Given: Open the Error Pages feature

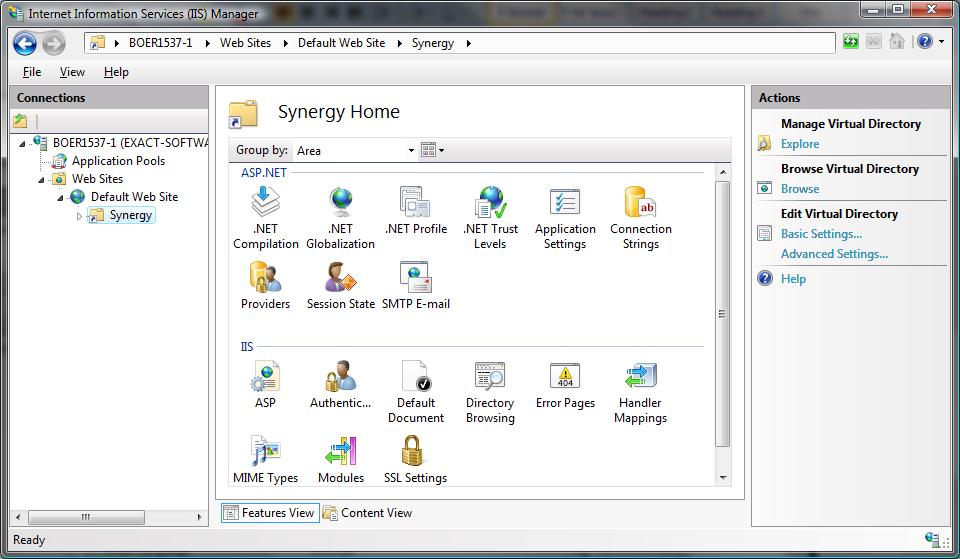Looking at the screenshot, I should coord(565,385).
